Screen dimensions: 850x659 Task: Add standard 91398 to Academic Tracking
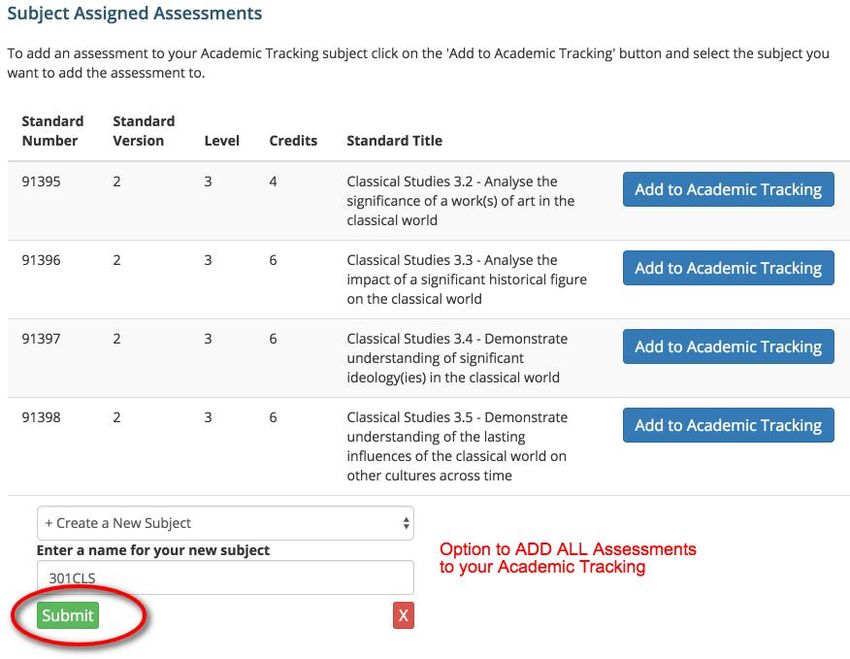[x=728, y=425]
